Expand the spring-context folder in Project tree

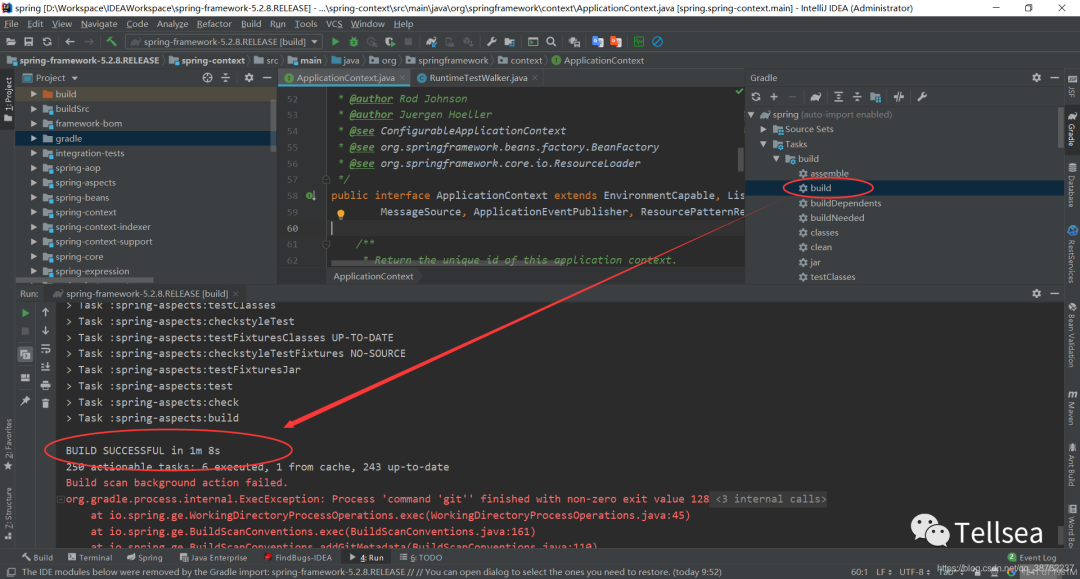(x=35, y=212)
